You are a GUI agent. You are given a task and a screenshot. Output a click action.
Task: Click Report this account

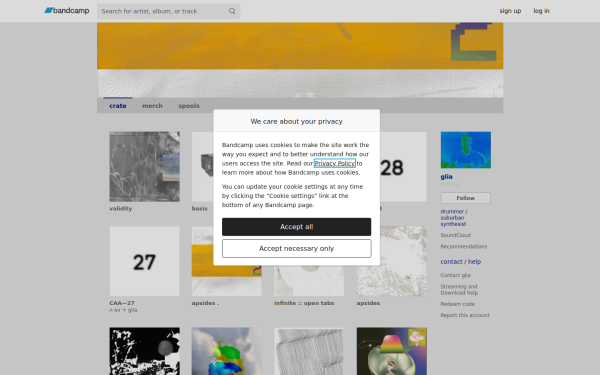[x=465, y=315]
